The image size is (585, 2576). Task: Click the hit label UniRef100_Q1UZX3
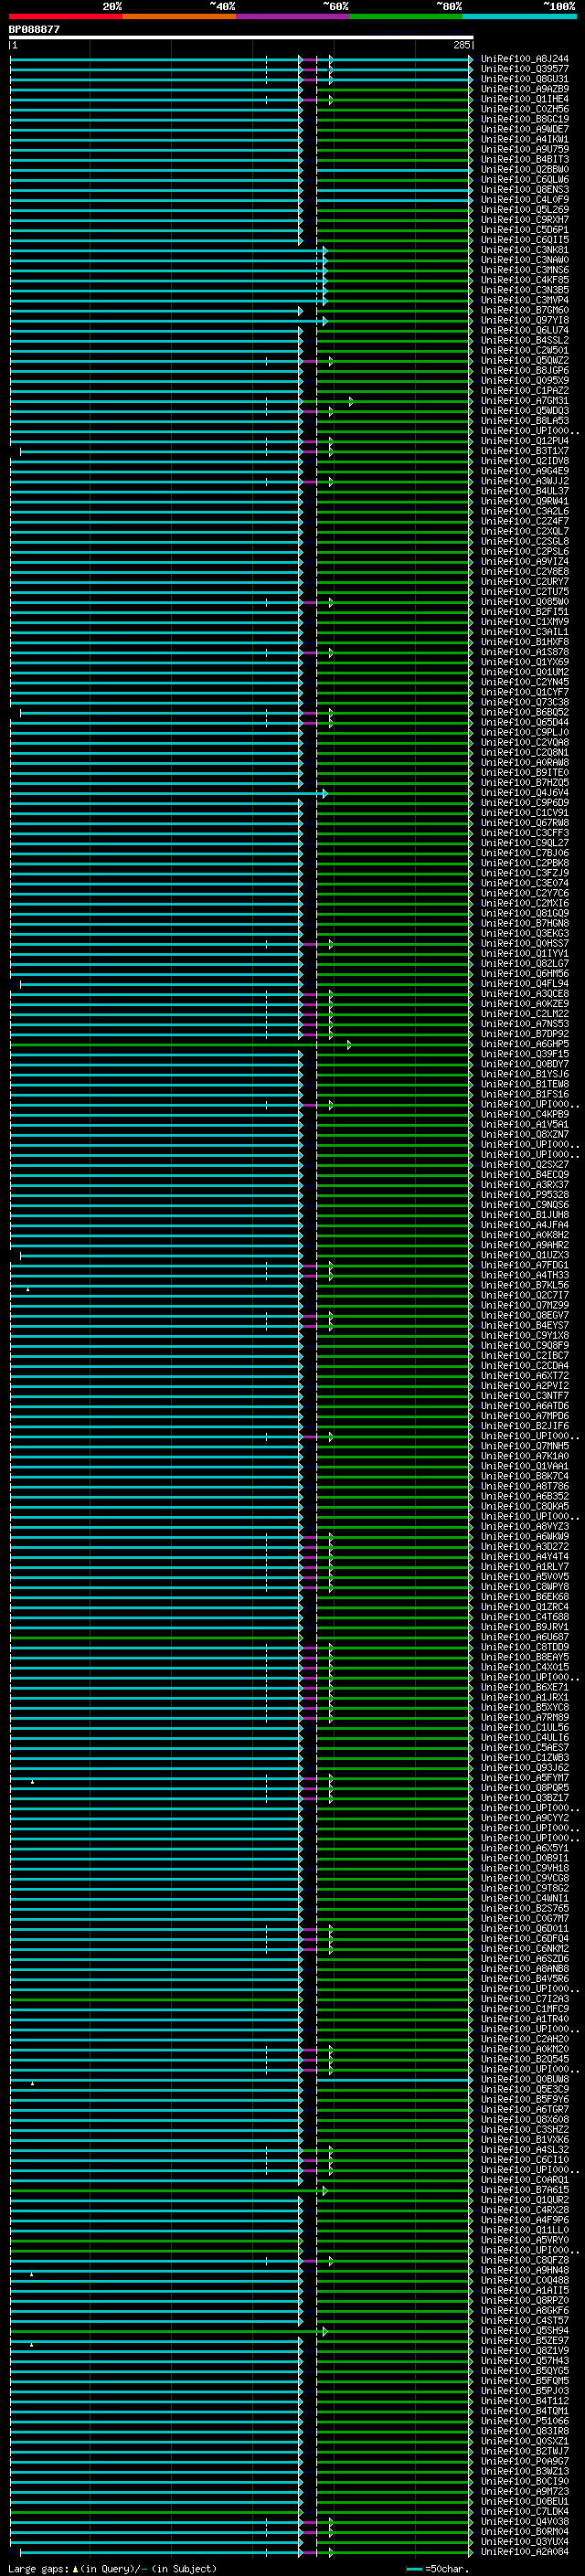click(525, 1255)
